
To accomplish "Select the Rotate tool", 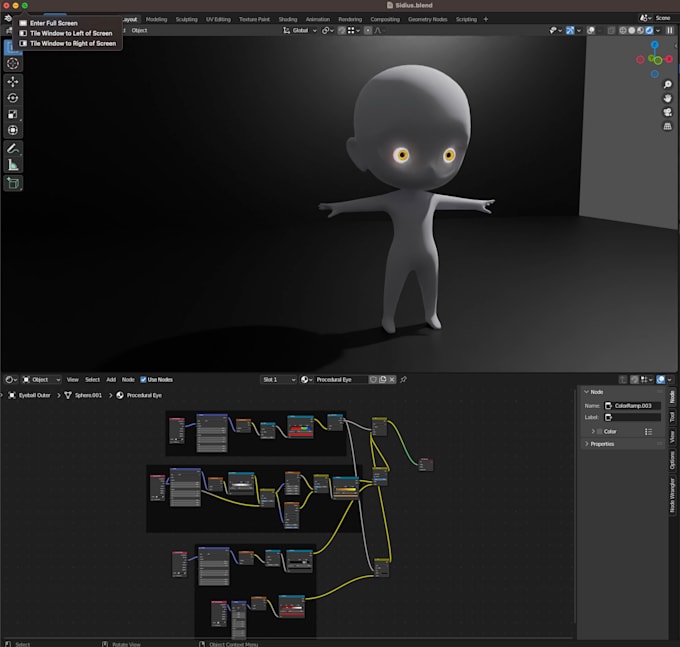I will pyautogui.click(x=13, y=98).
